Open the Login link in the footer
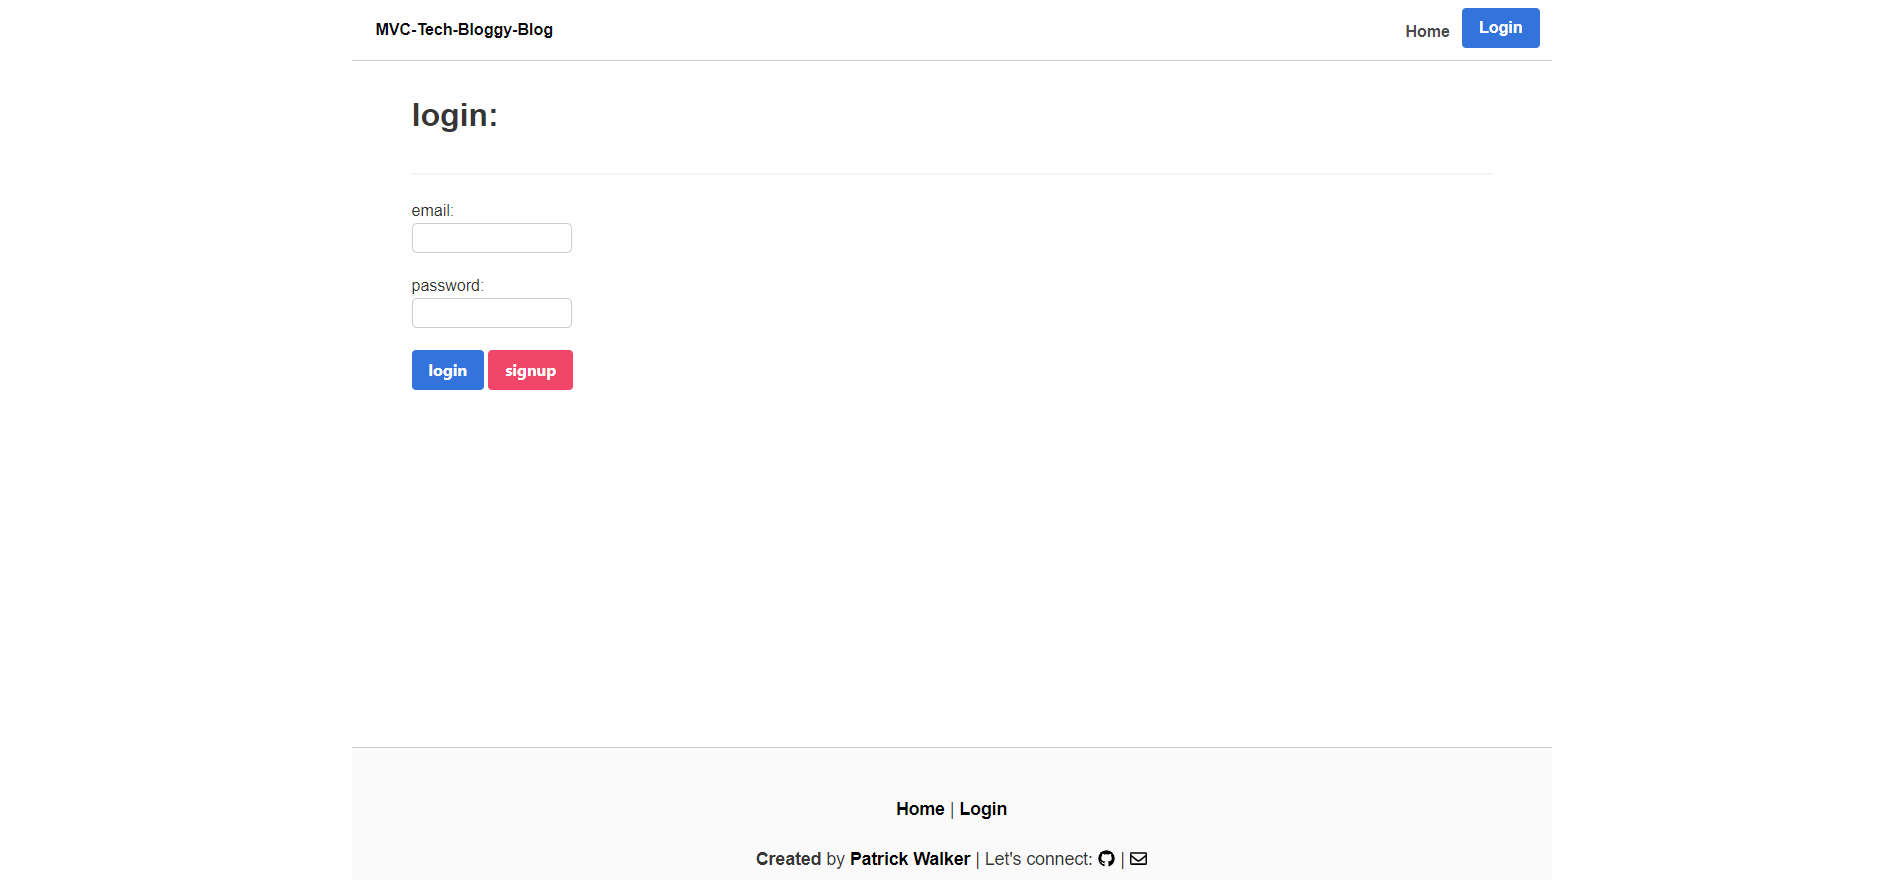The image size is (1903, 880). click(983, 809)
